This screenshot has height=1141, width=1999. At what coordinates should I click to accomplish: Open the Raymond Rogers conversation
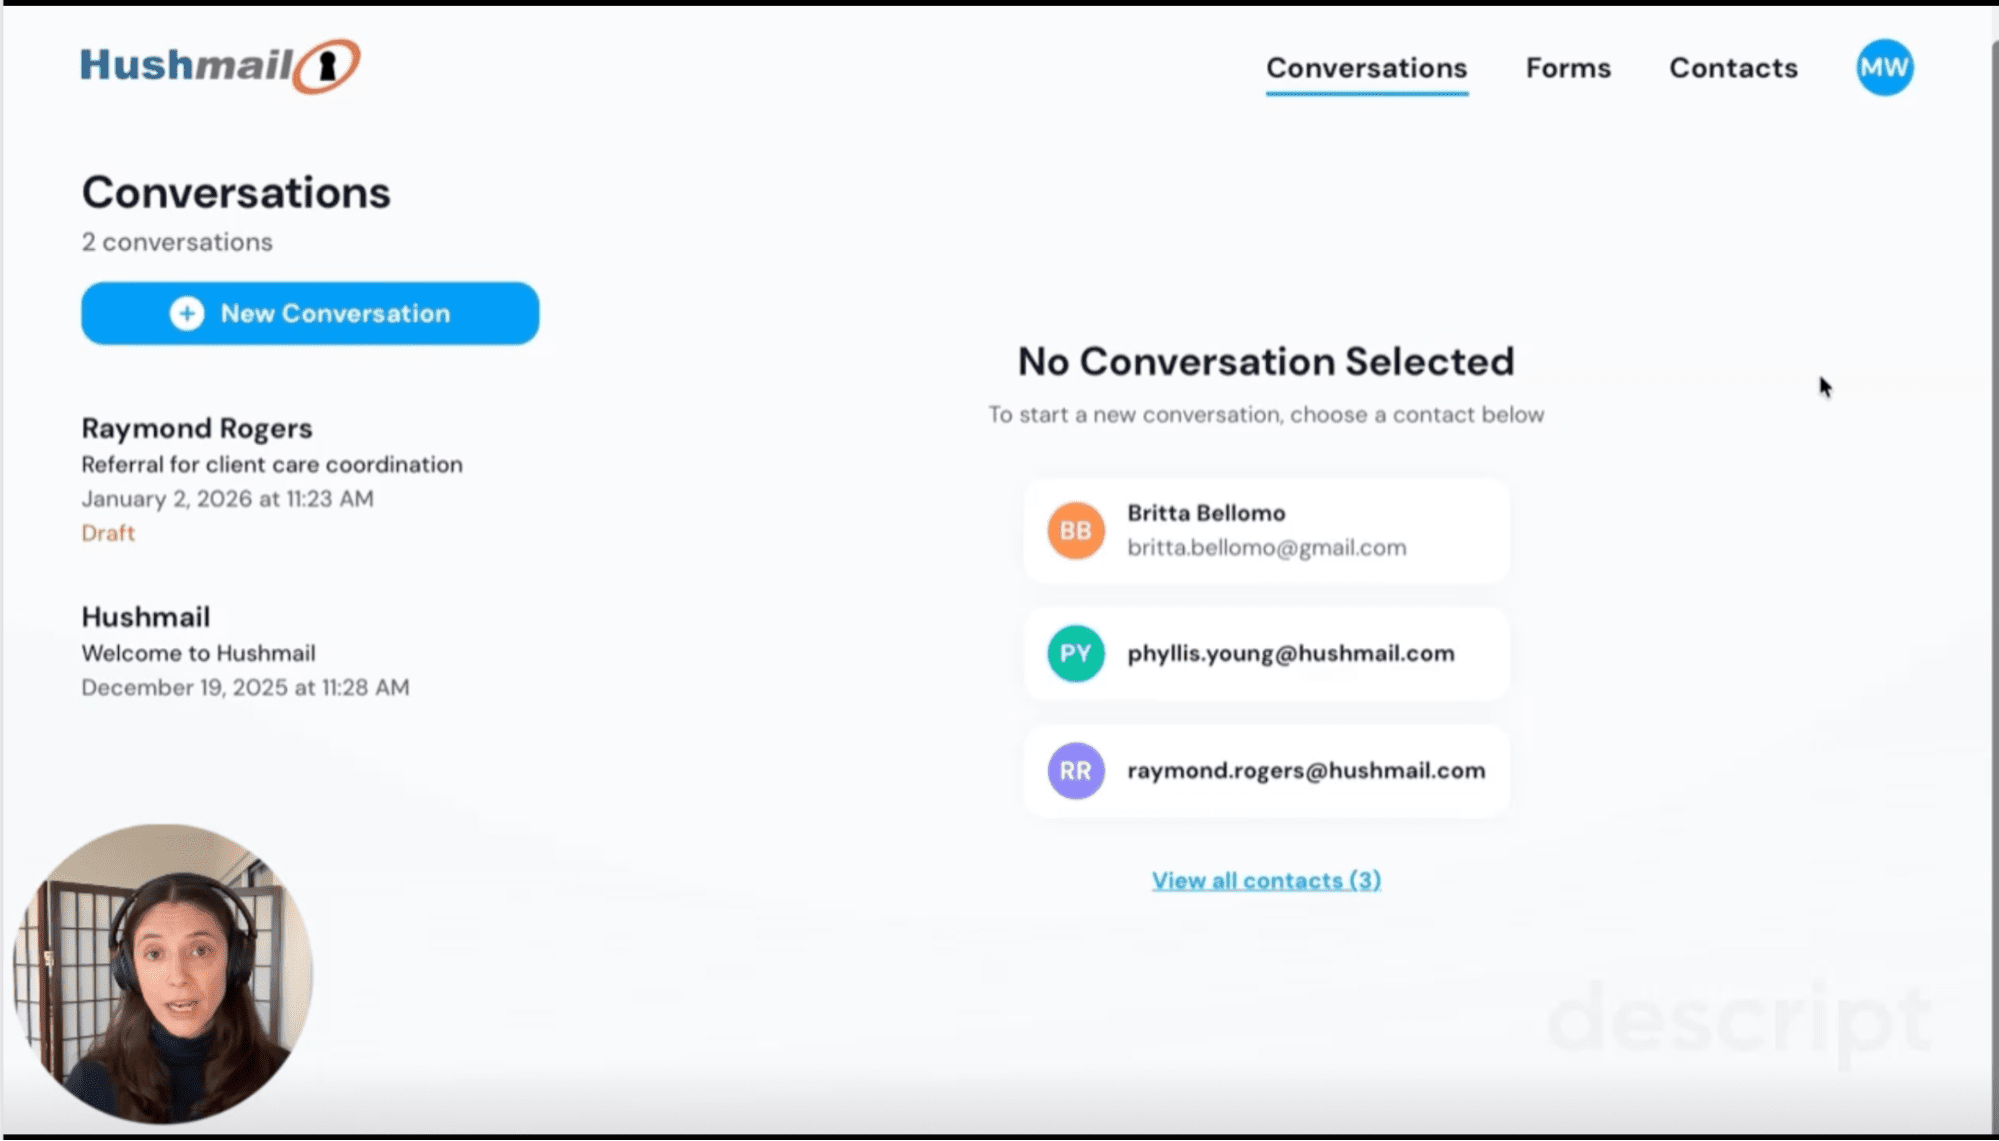pyautogui.click(x=272, y=479)
